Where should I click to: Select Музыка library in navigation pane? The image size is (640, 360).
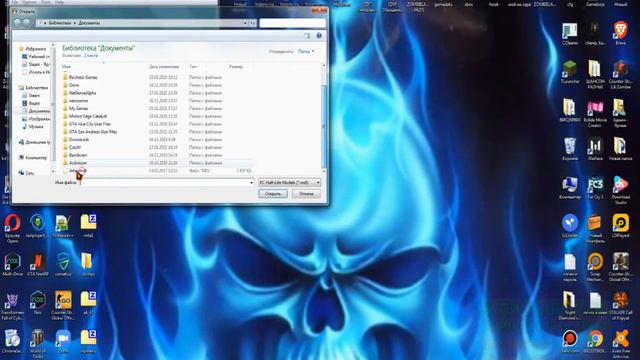point(33,127)
